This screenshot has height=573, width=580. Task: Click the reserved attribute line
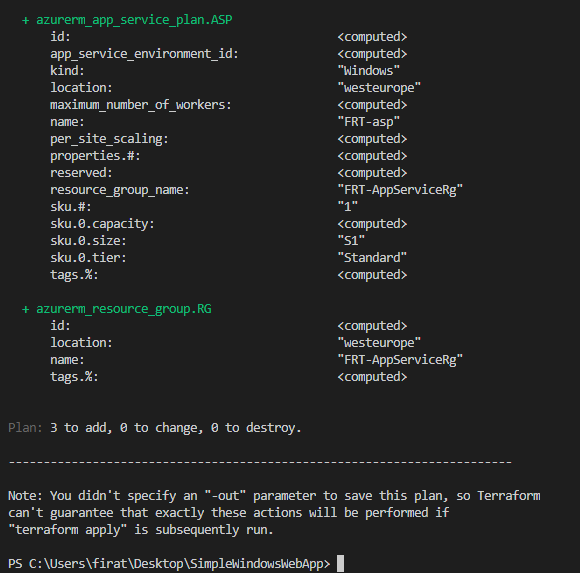pos(81,173)
